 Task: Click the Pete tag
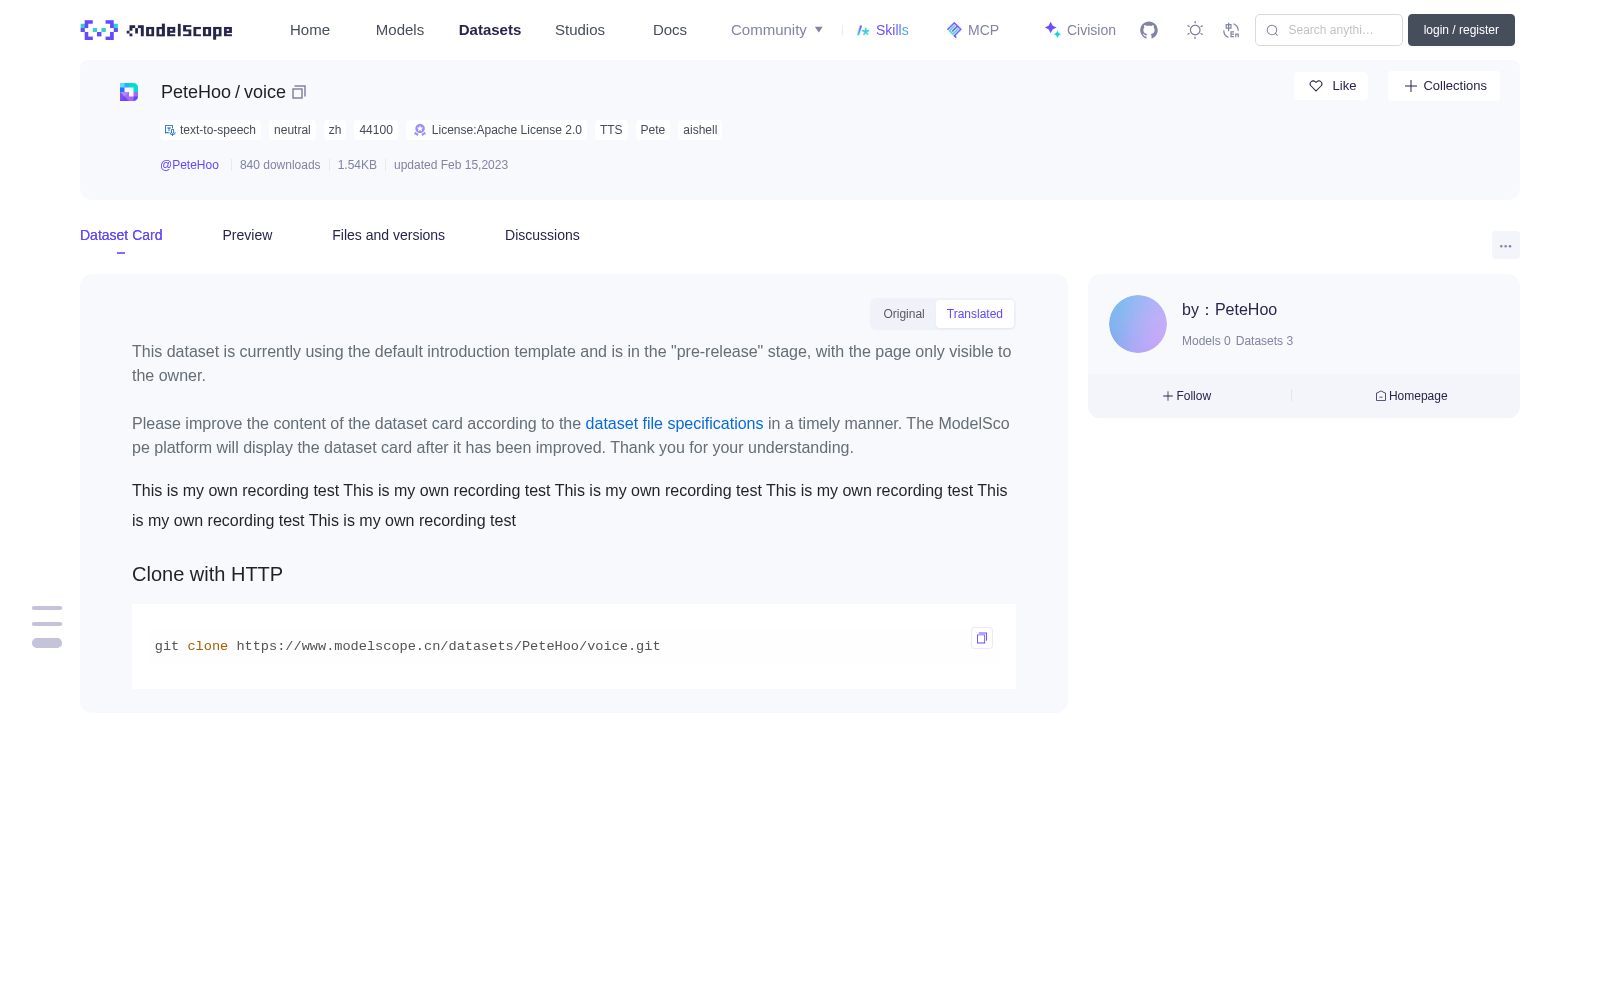point(653,130)
